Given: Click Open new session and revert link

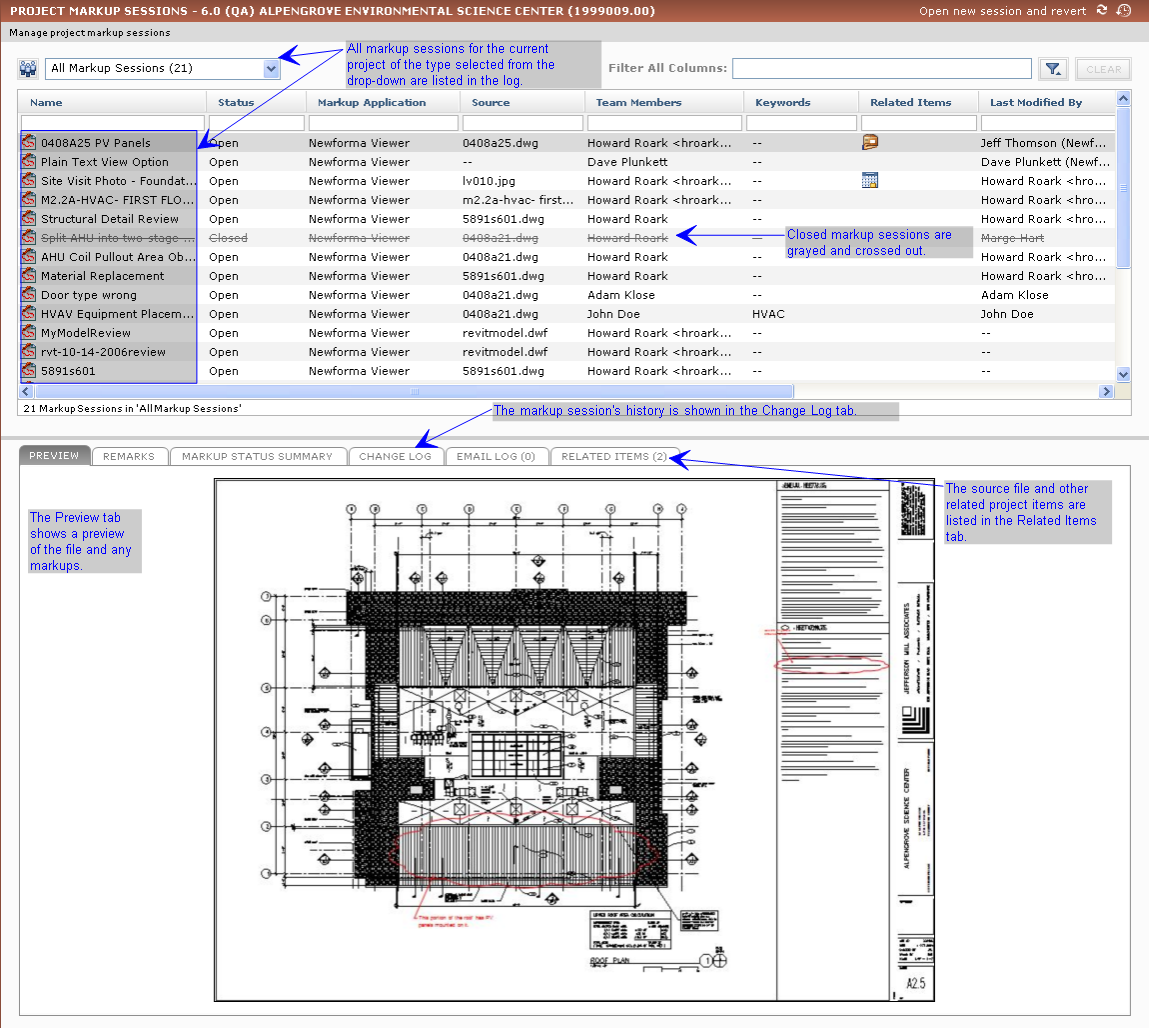Looking at the screenshot, I should [x=1002, y=11].
